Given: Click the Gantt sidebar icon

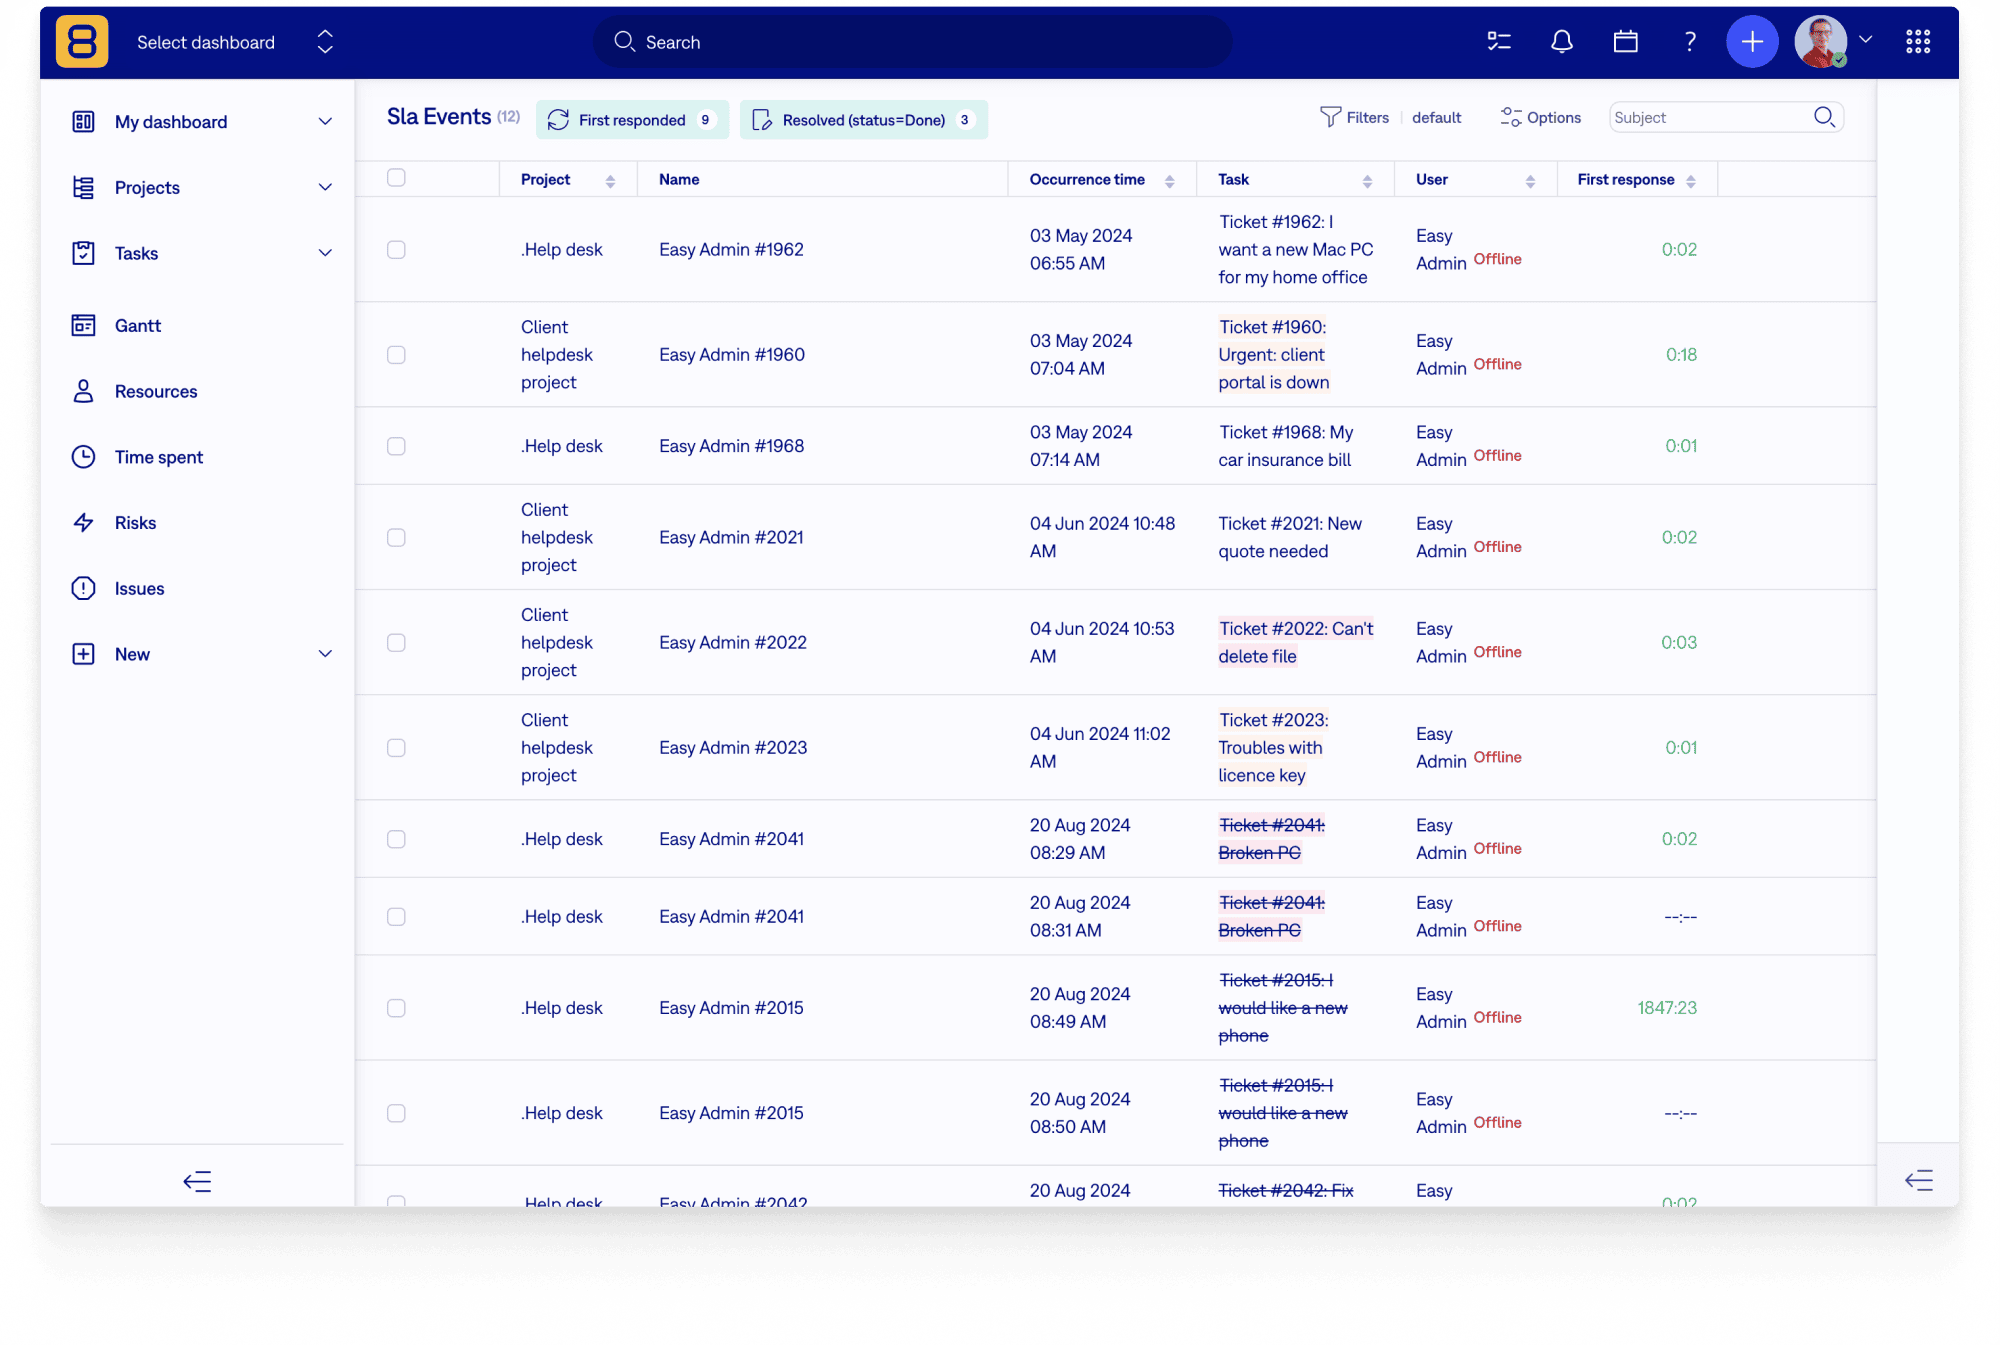Looking at the screenshot, I should click(x=84, y=326).
